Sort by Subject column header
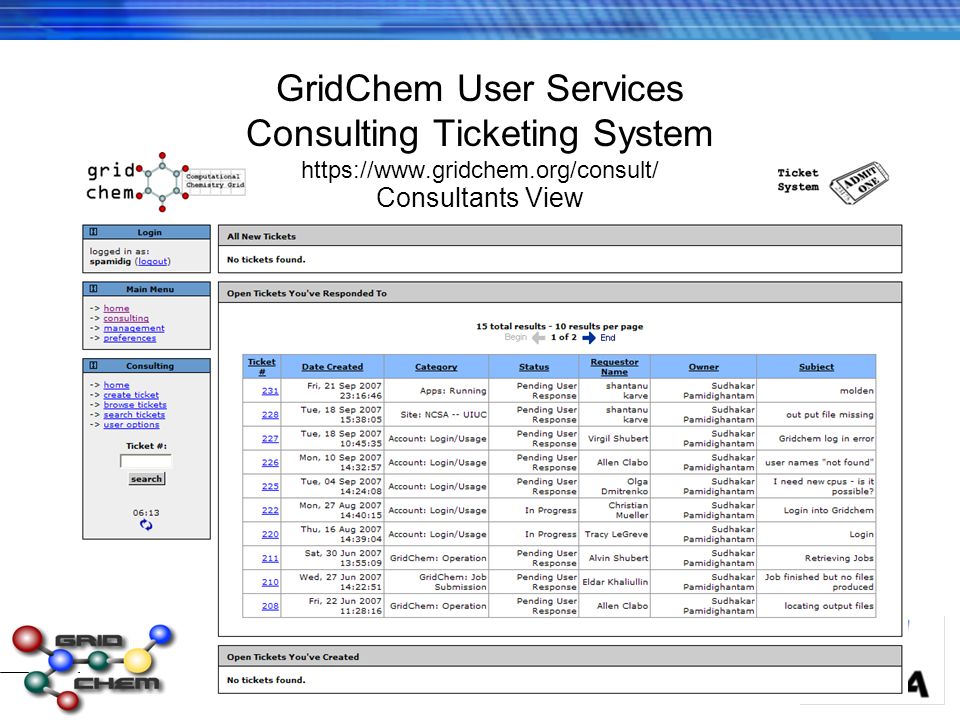The width and height of the screenshot is (960, 720). tap(816, 367)
